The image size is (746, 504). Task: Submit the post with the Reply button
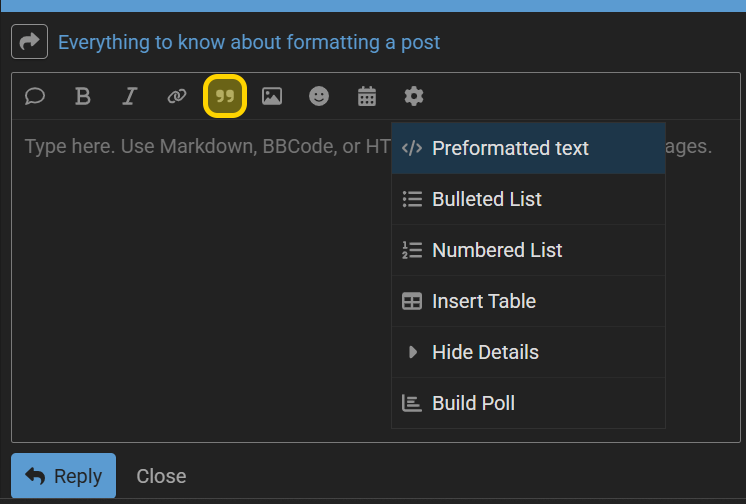pyautogui.click(x=63, y=475)
